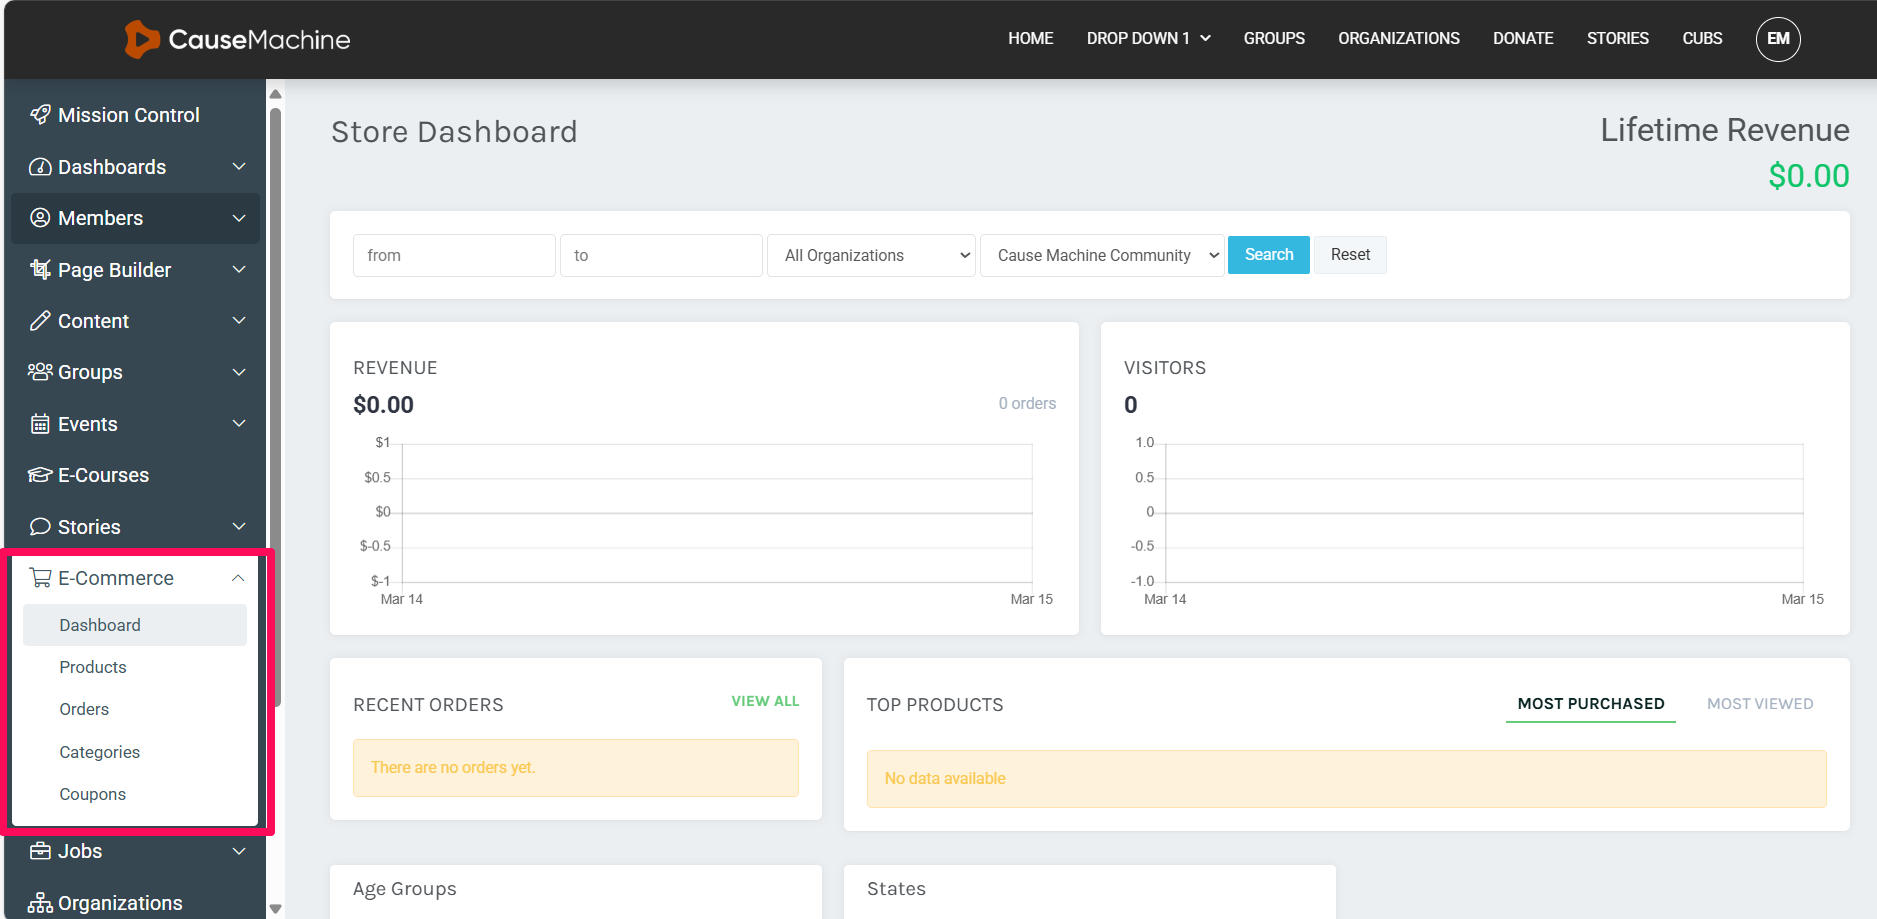Open DONATE in top navigation
Screen dimensions: 1877x919
click(x=1523, y=39)
